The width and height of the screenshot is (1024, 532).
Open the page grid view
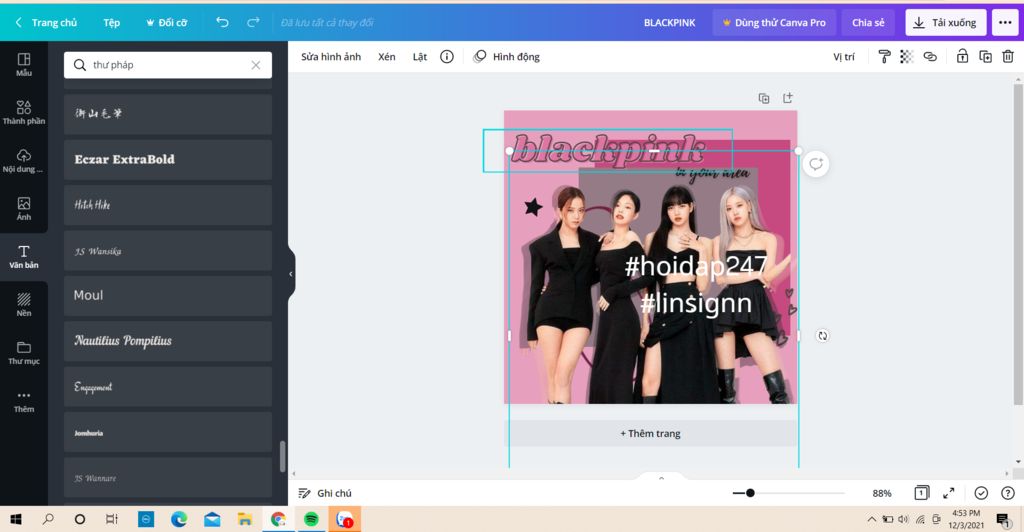coord(921,493)
